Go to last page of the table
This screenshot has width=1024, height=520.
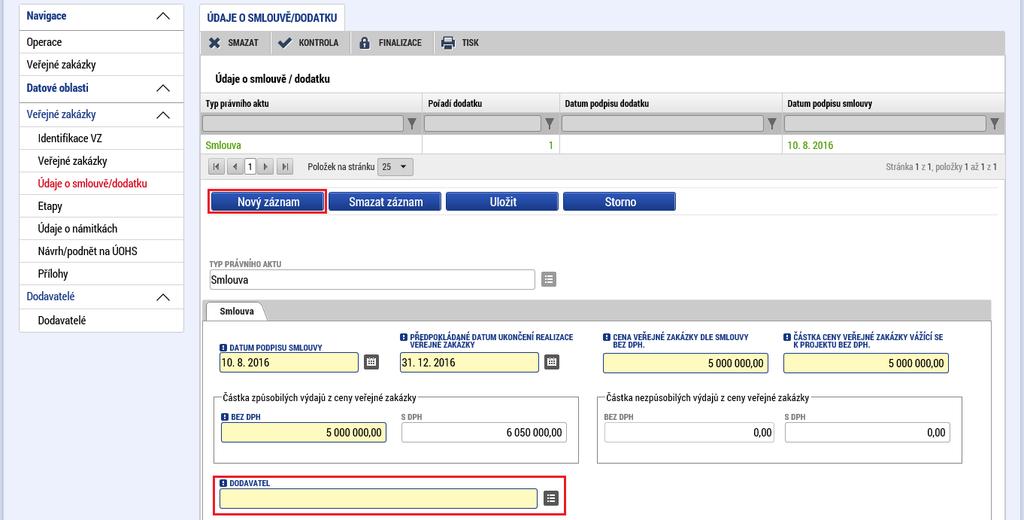tap(284, 167)
